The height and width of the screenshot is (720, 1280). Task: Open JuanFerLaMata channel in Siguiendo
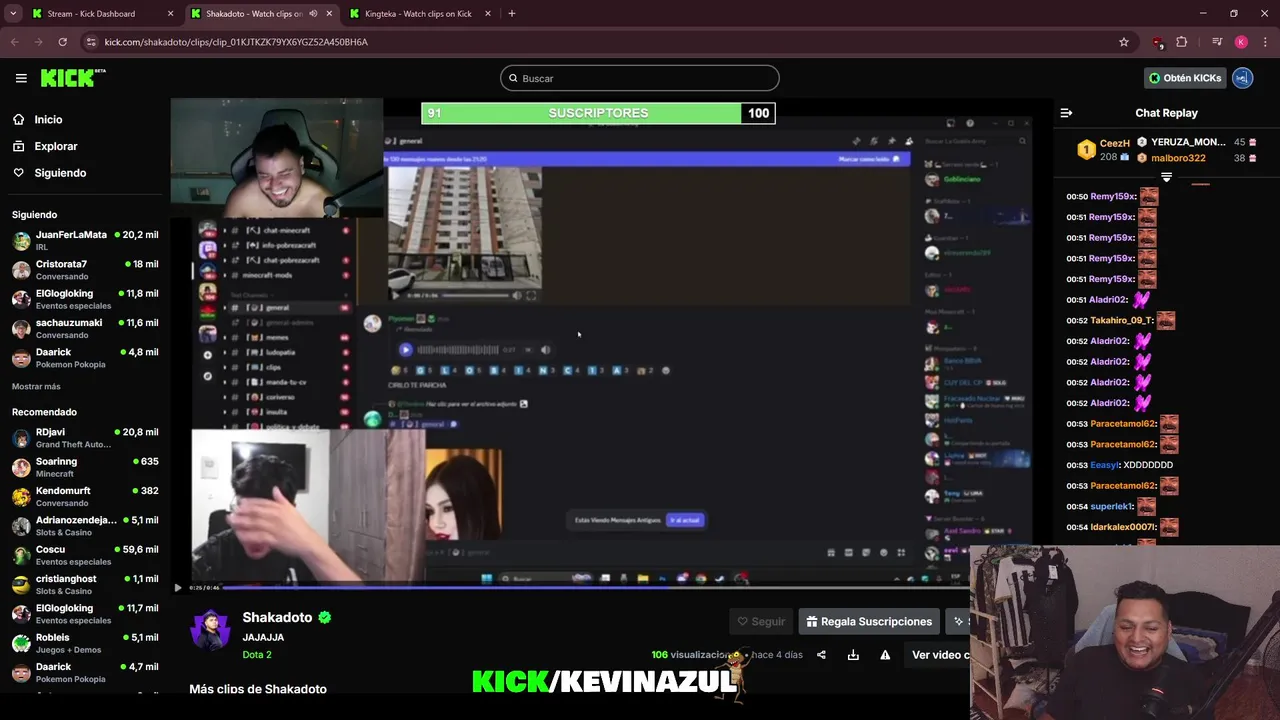pyautogui.click(x=85, y=241)
